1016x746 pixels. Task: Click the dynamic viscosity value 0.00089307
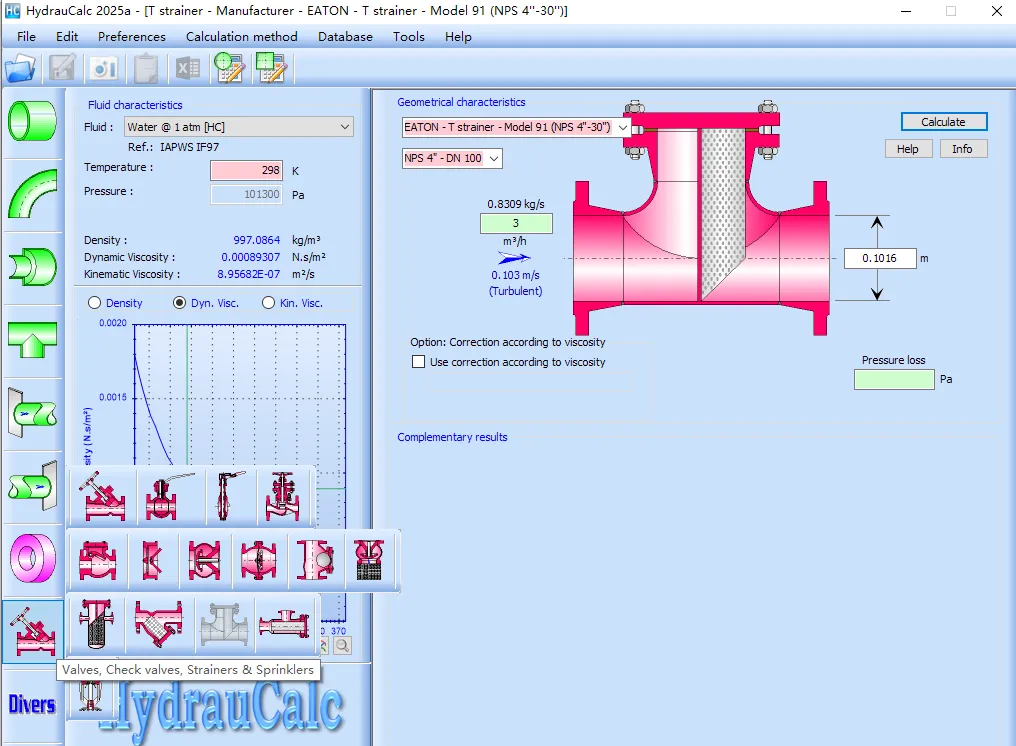coord(251,257)
